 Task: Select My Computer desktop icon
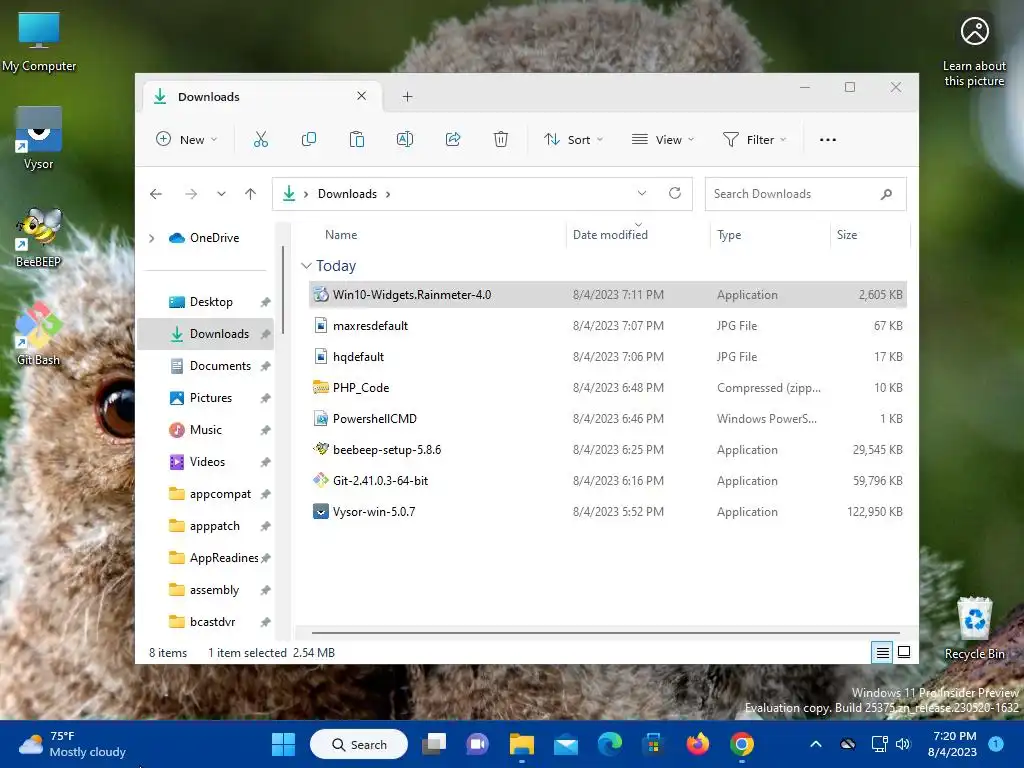(x=39, y=40)
